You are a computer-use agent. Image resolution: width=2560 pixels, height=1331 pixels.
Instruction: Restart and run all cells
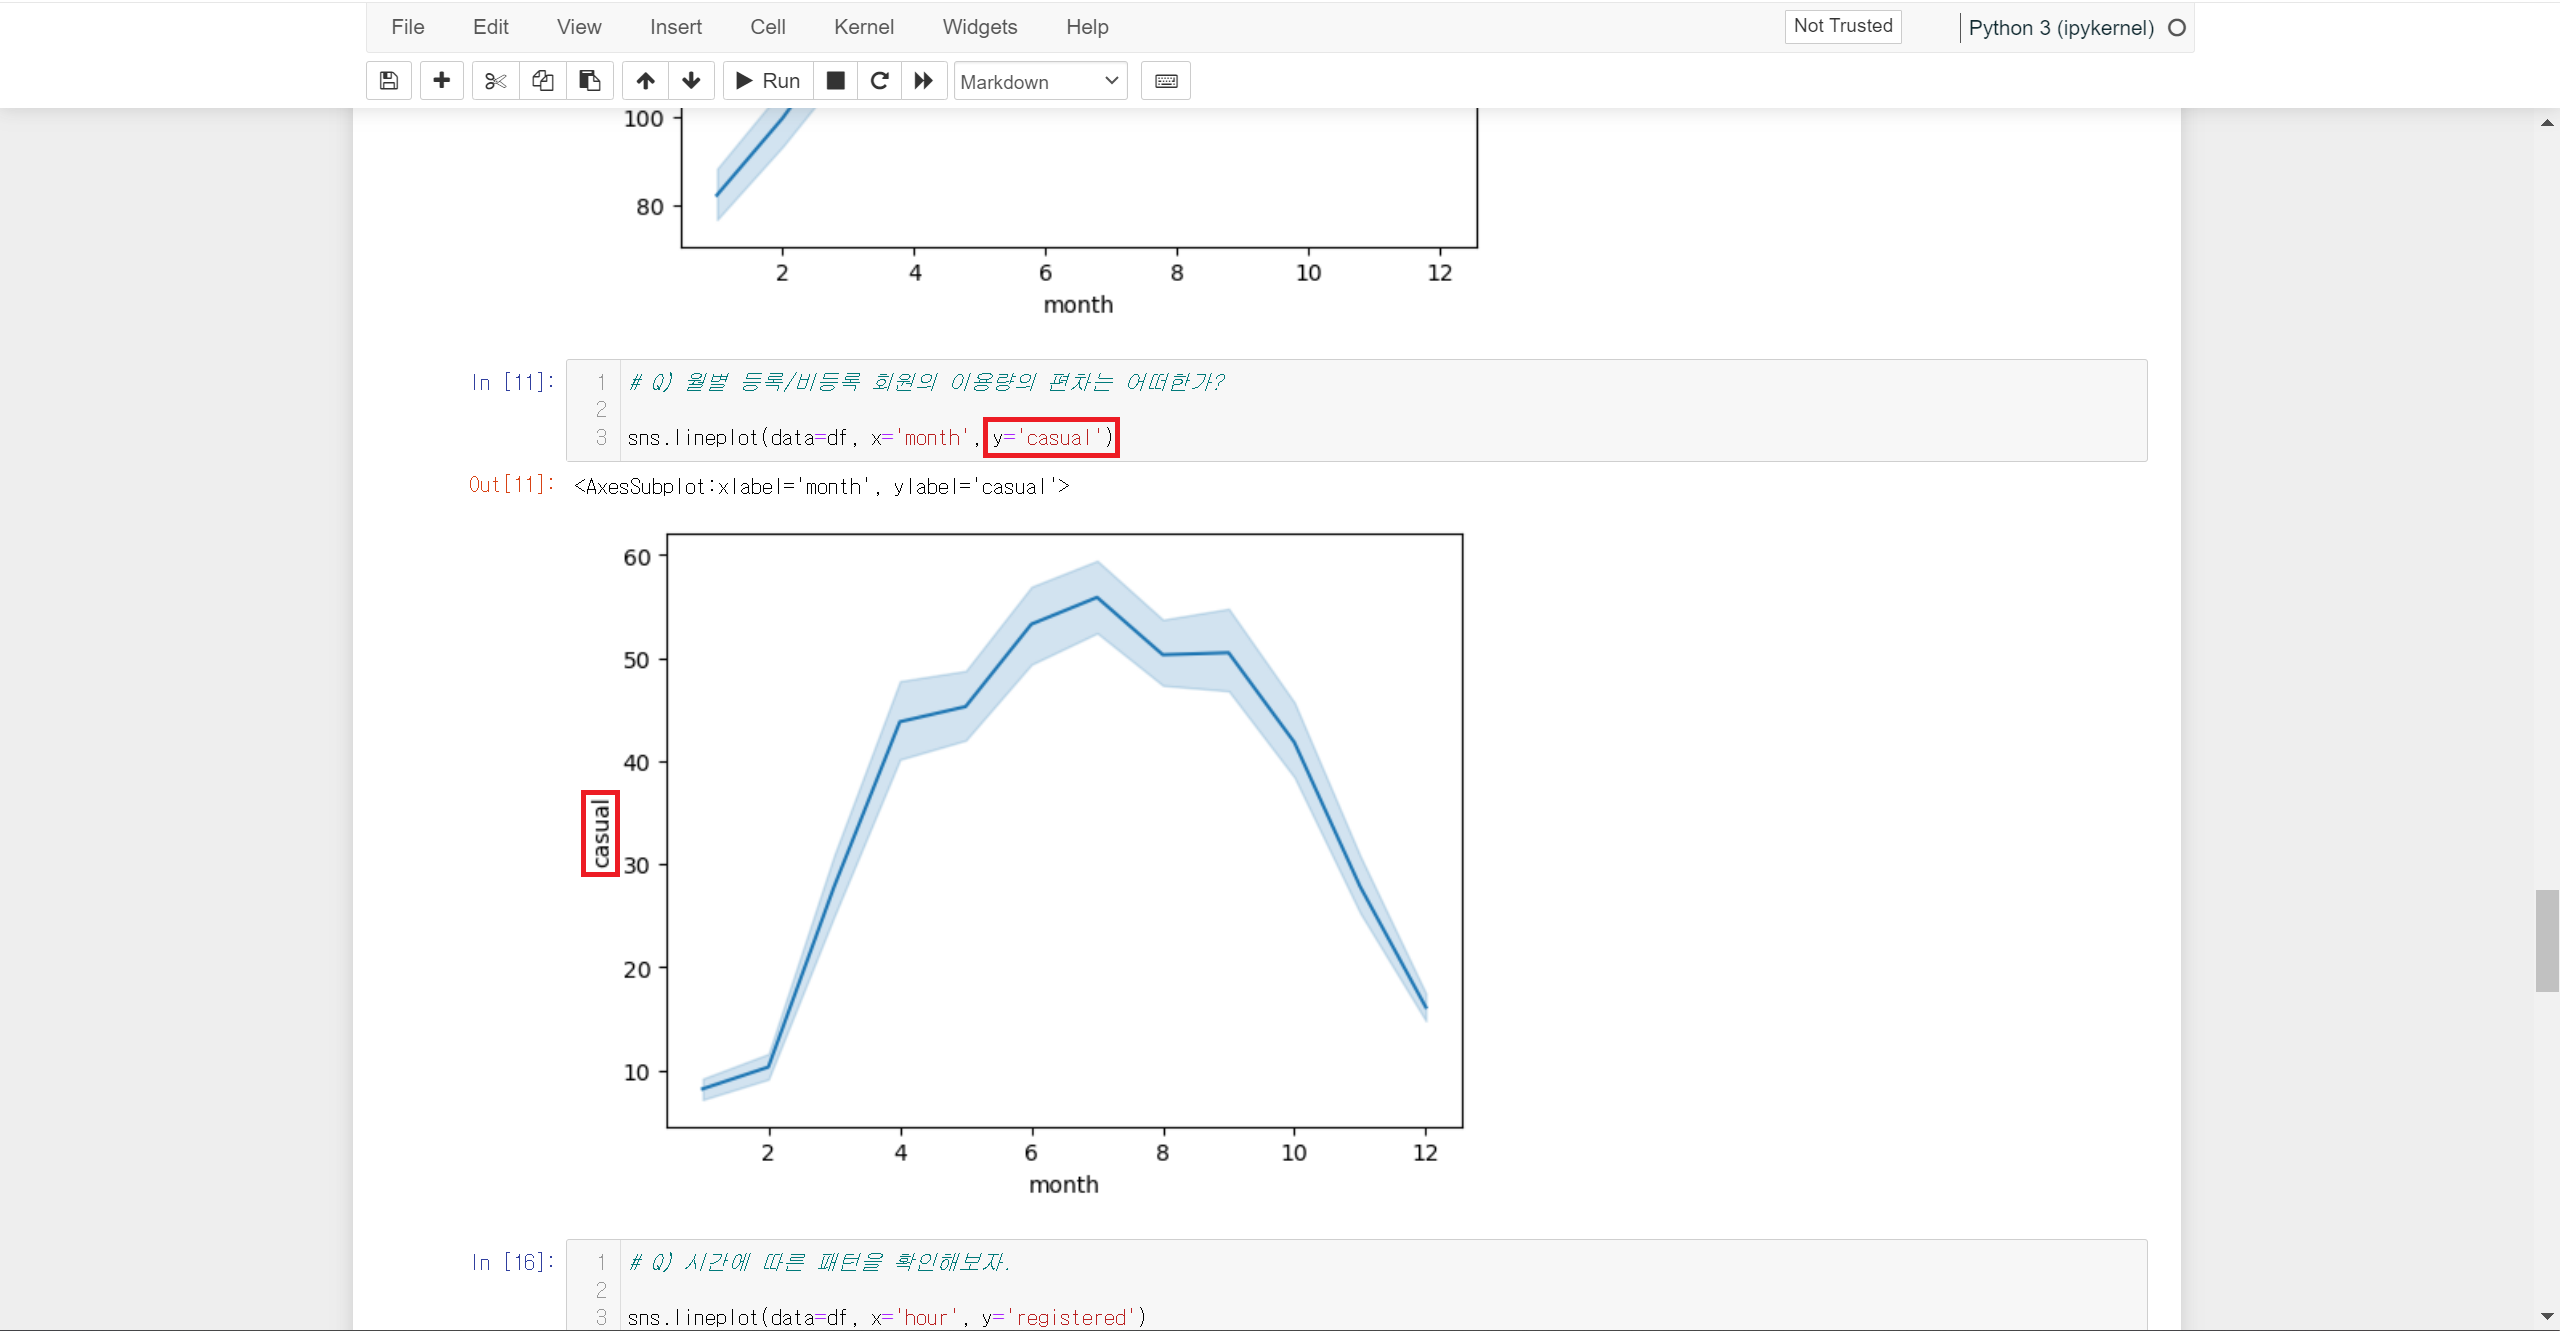coord(924,81)
